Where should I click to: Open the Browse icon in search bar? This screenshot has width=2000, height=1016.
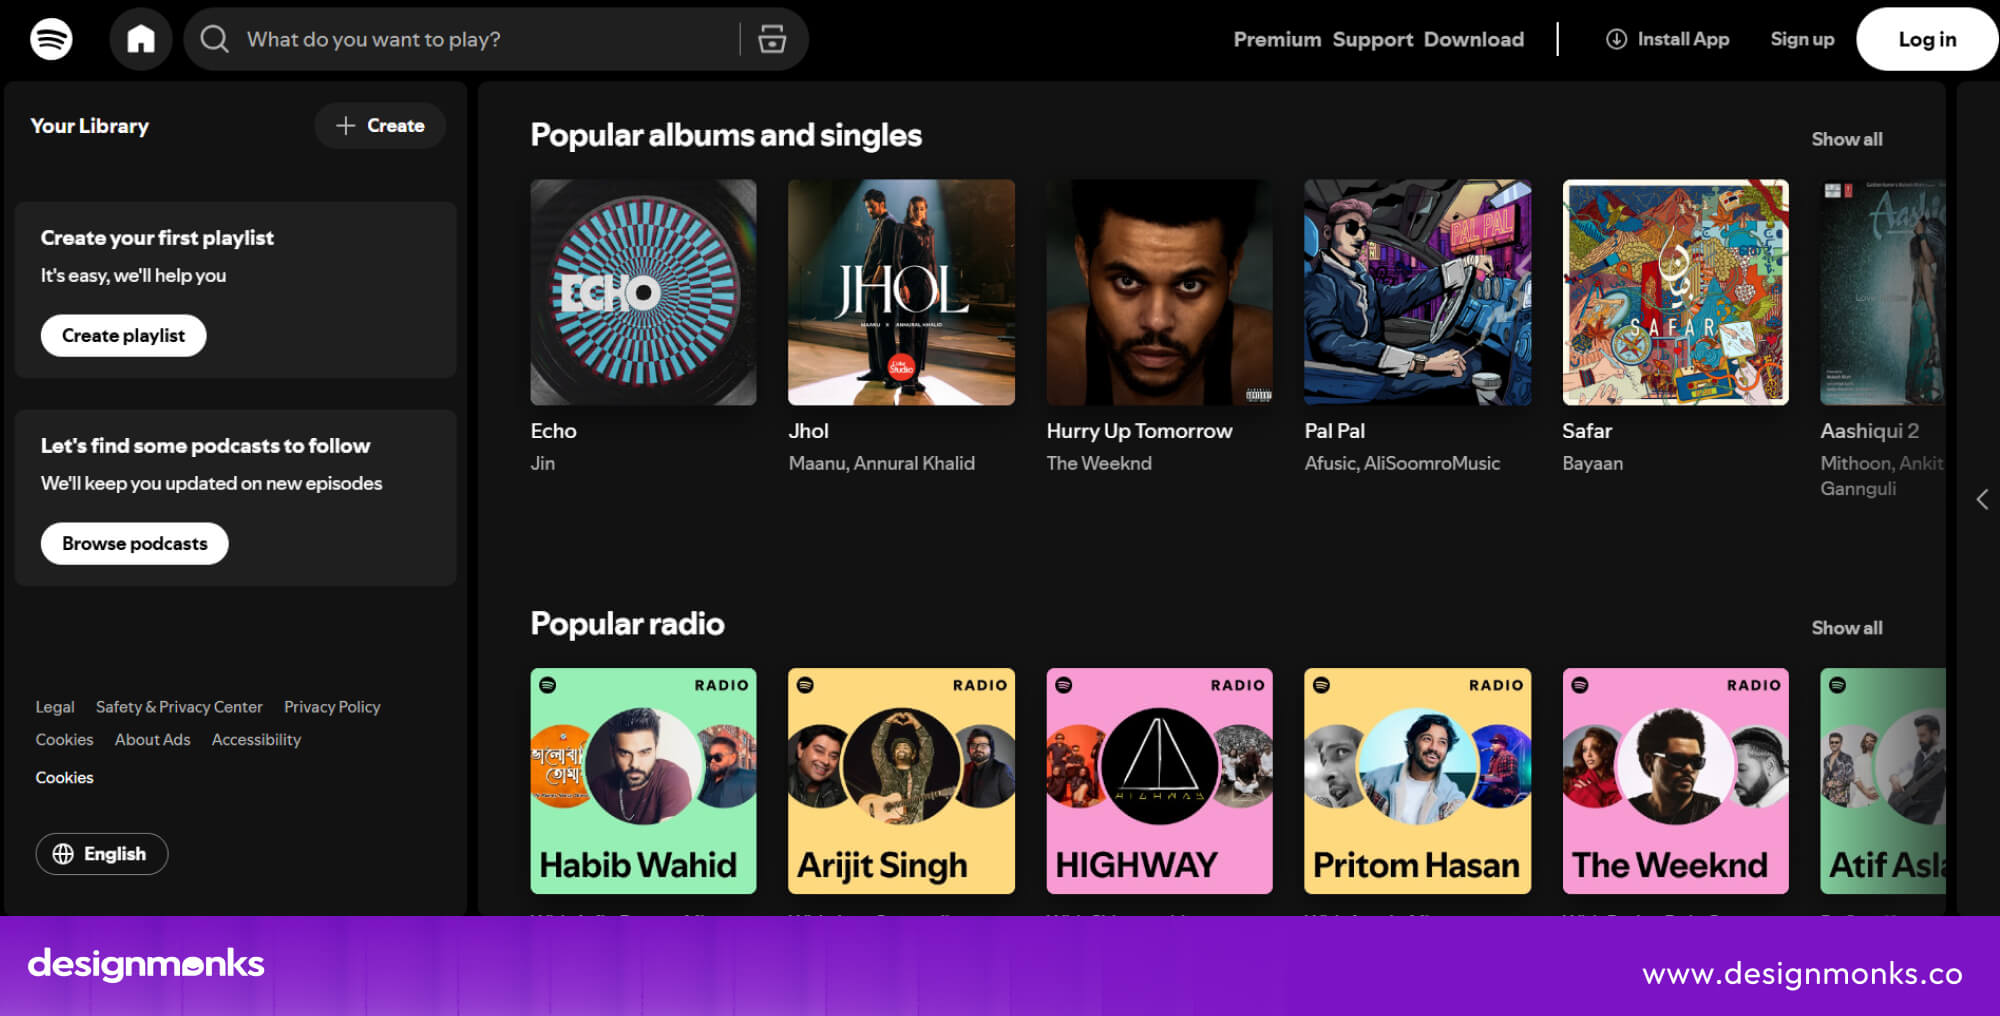[772, 39]
